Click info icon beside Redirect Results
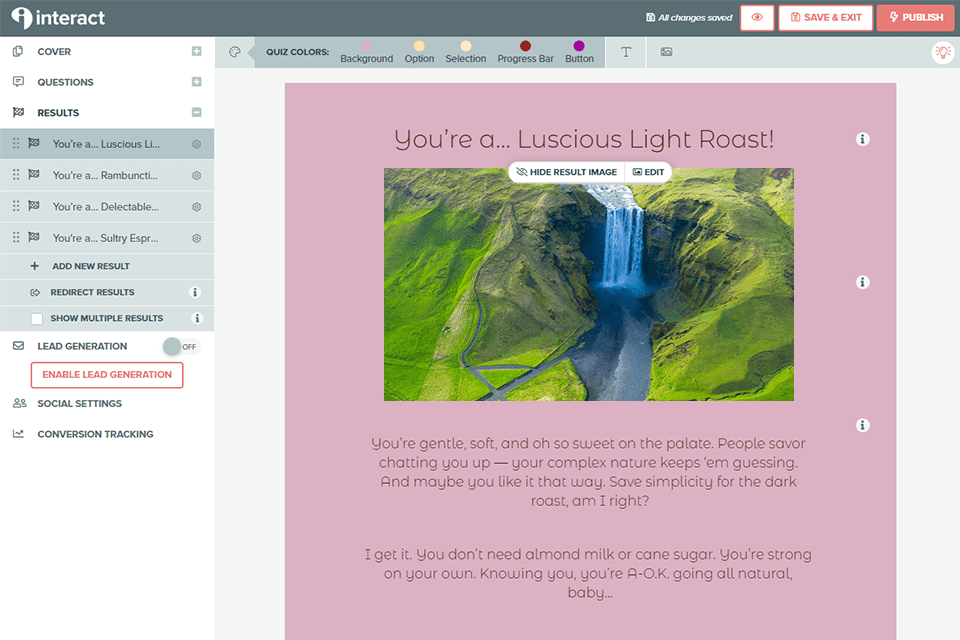 tap(195, 292)
